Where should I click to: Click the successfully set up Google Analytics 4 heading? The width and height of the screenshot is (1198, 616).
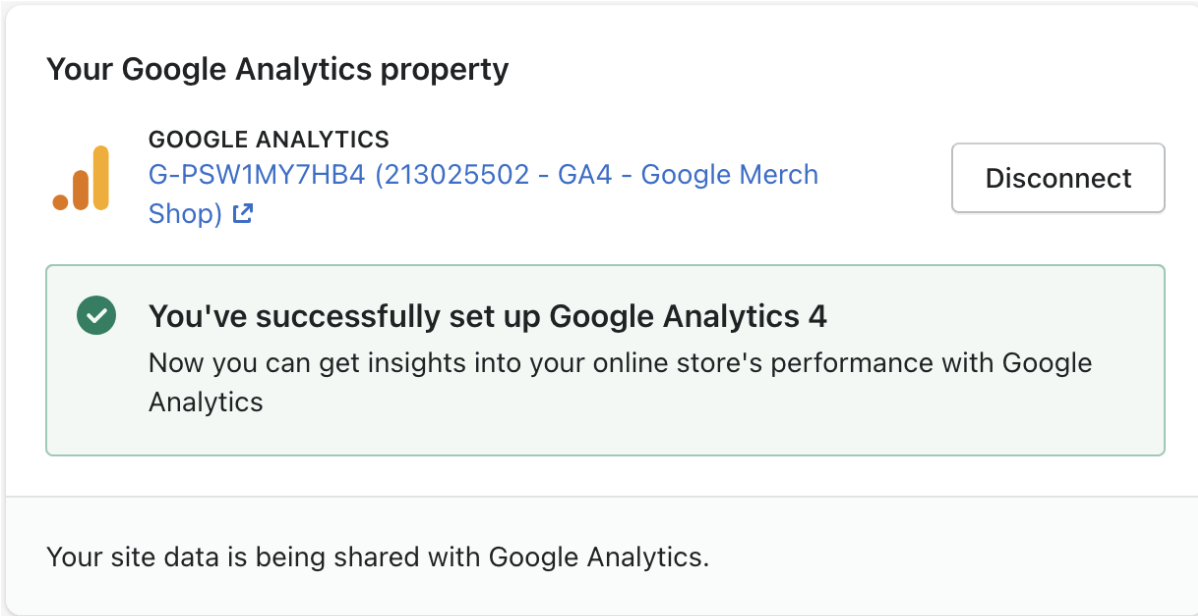[487, 316]
